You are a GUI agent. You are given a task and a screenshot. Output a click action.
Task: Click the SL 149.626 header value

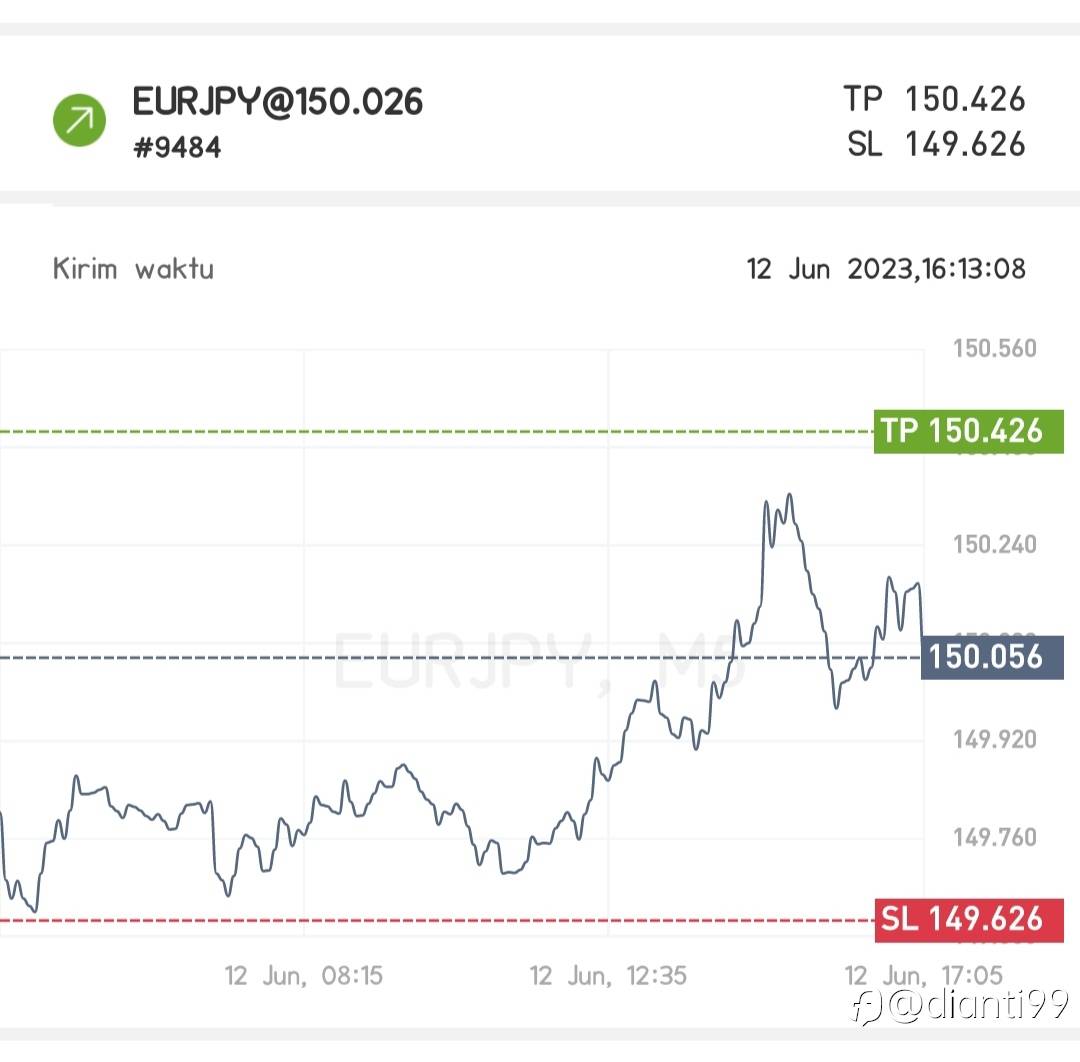[x=936, y=144]
